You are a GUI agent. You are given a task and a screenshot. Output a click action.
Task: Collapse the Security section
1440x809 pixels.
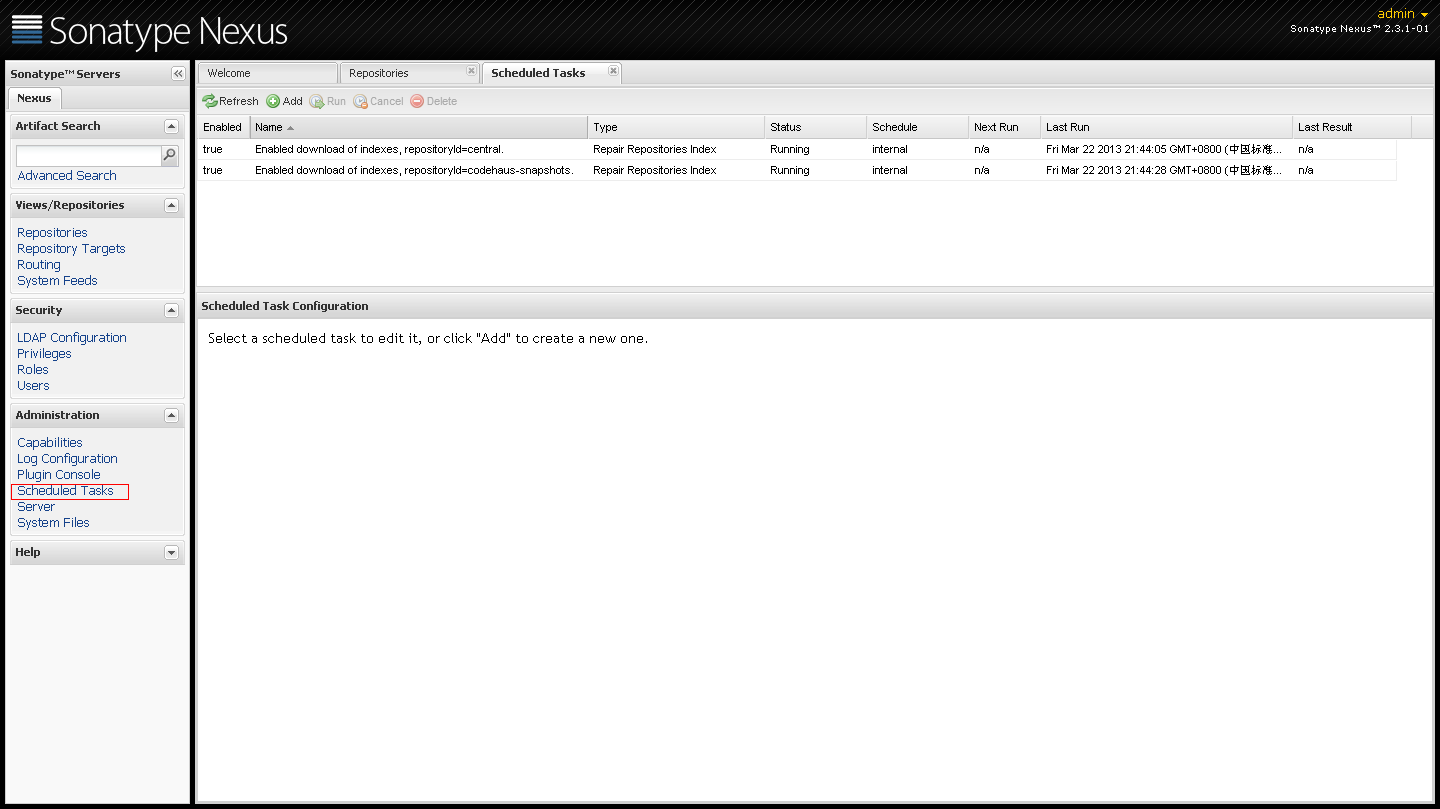click(x=171, y=311)
